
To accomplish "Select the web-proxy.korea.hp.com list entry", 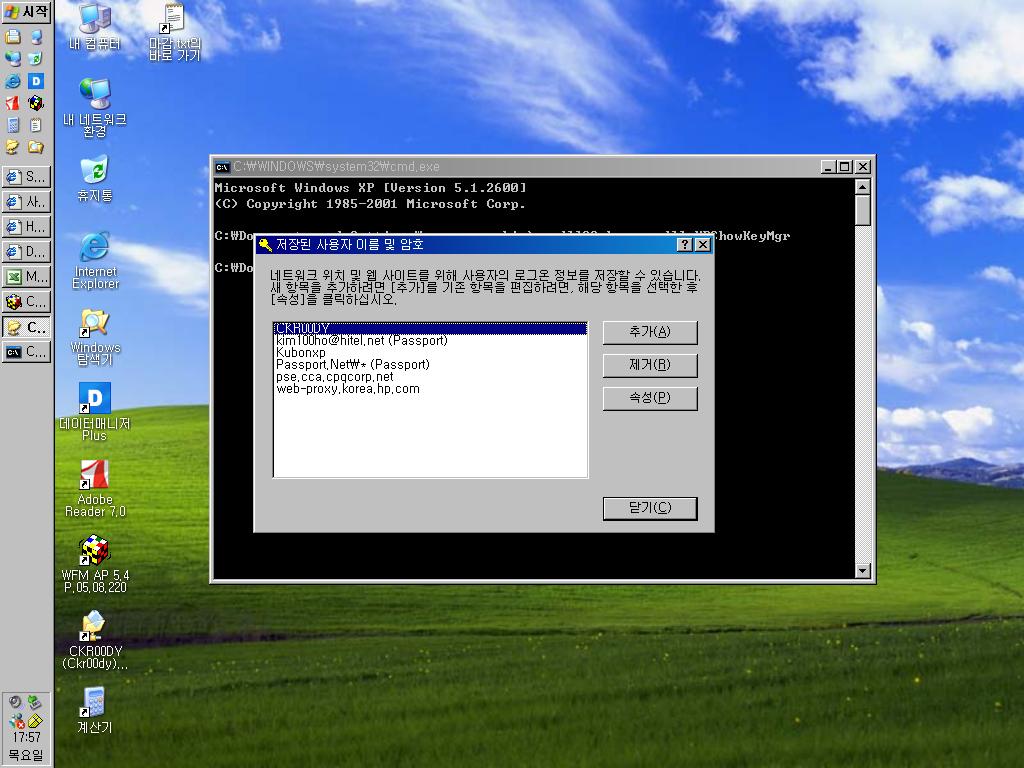I will [348, 389].
